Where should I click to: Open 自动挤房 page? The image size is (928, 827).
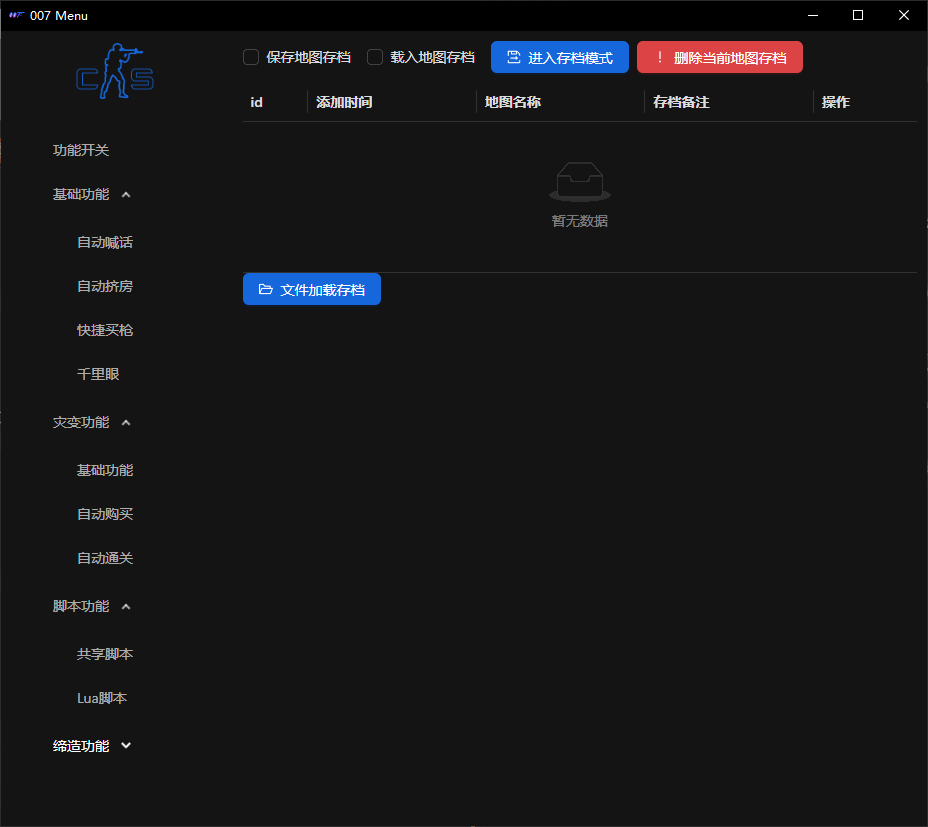105,287
